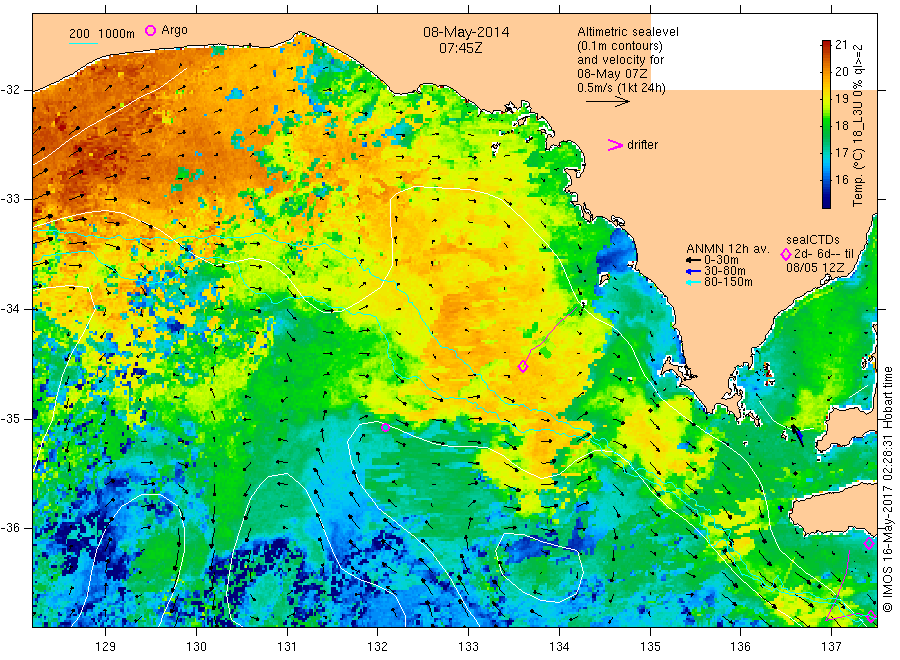Click the '17' colorbar tick label

841,152
